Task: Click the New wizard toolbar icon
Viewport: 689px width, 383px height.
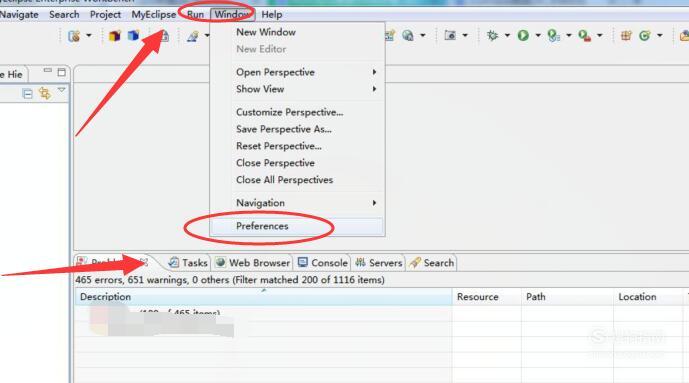Action: click(74, 36)
